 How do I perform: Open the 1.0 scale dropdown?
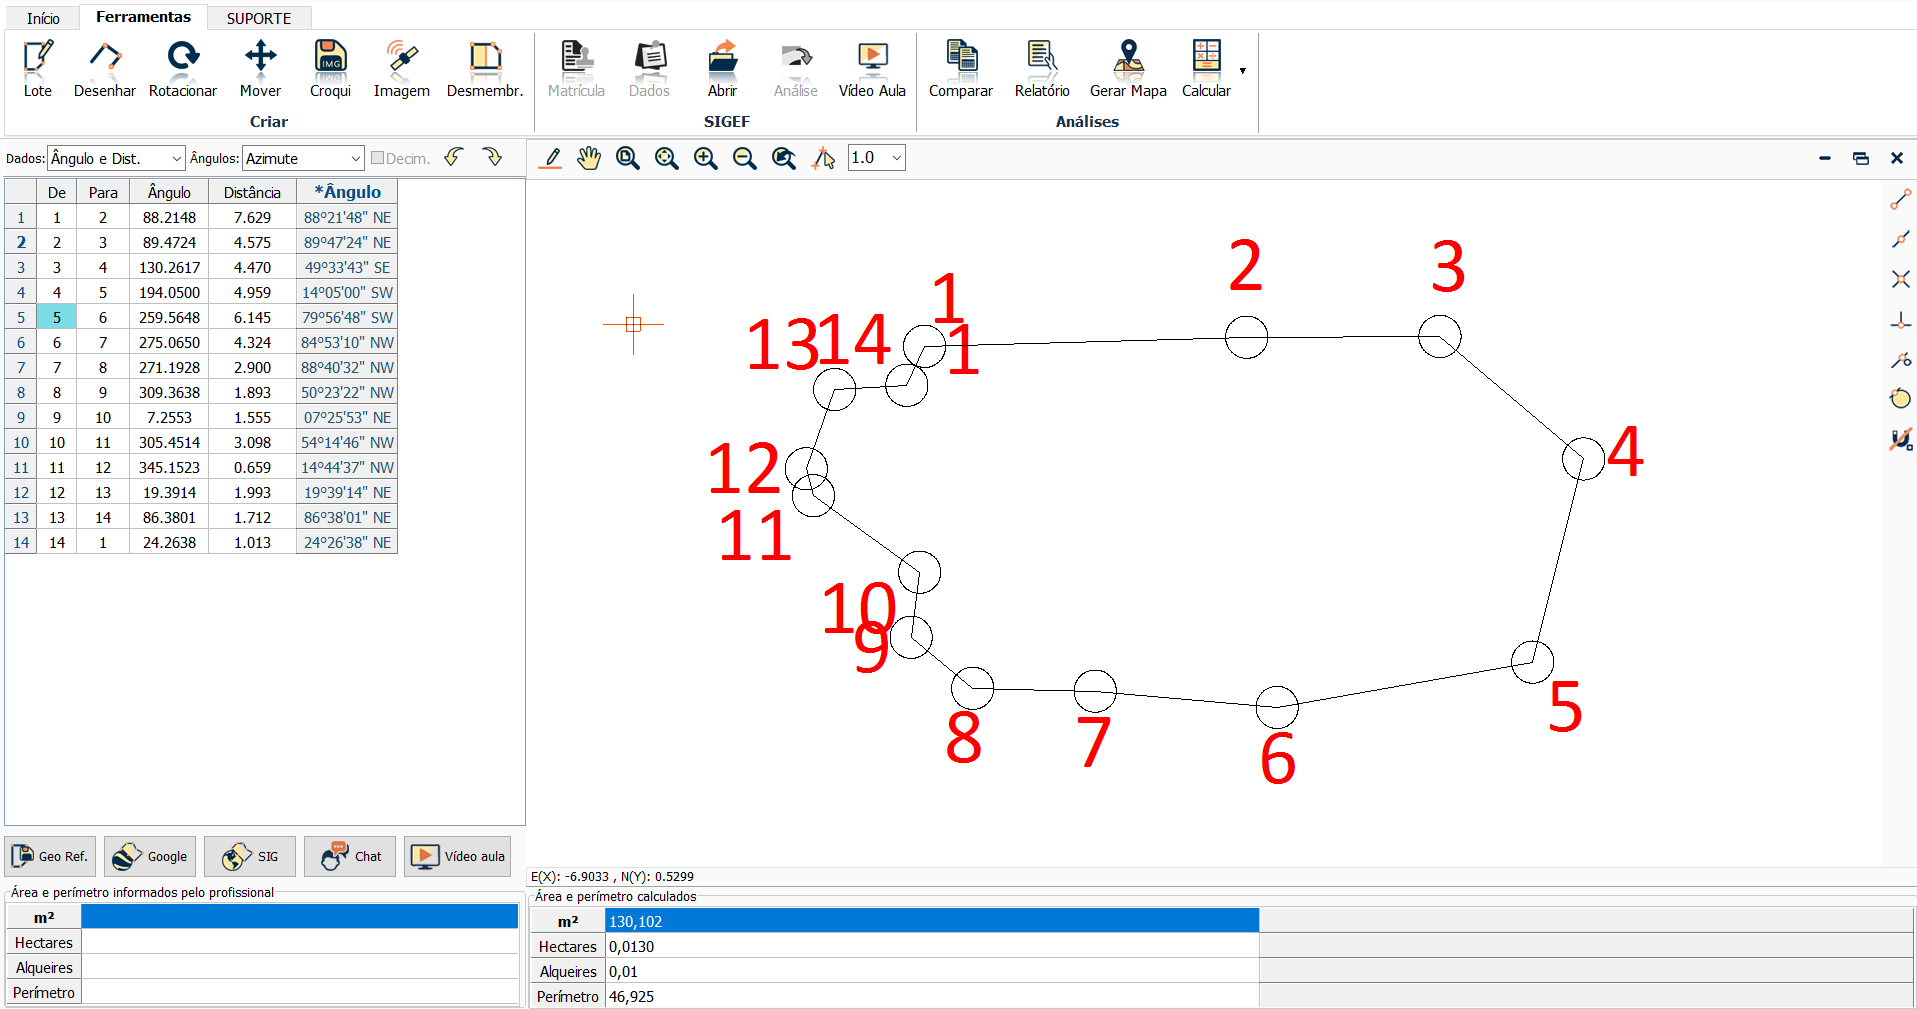pos(876,158)
